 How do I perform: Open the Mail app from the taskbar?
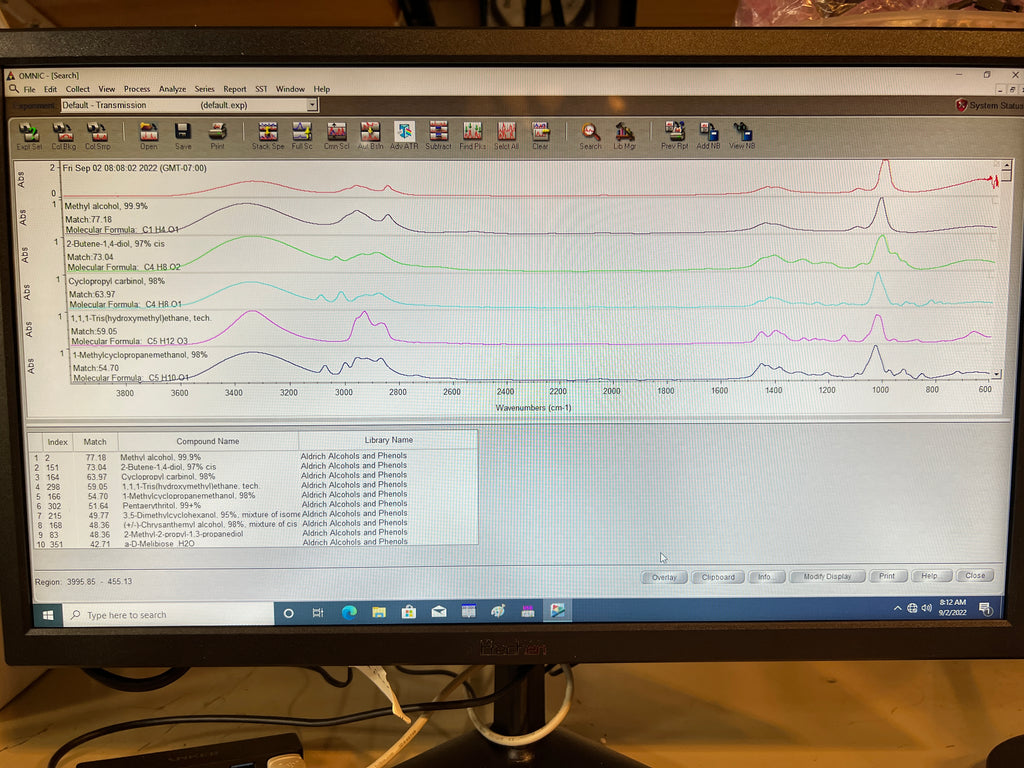tap(439, 612)
